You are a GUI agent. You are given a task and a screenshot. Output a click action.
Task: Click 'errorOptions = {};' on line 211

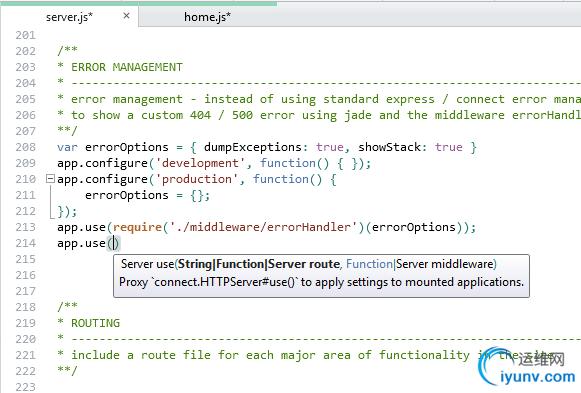pos(147,195)
